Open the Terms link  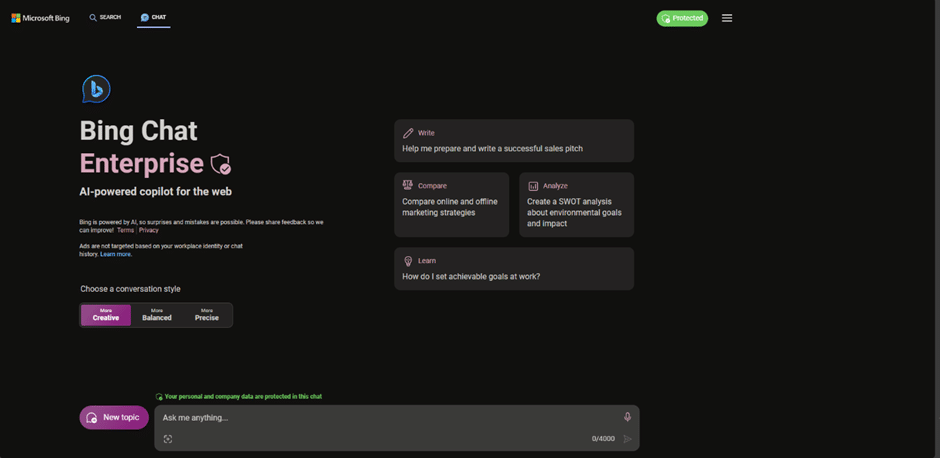[125, 230]
